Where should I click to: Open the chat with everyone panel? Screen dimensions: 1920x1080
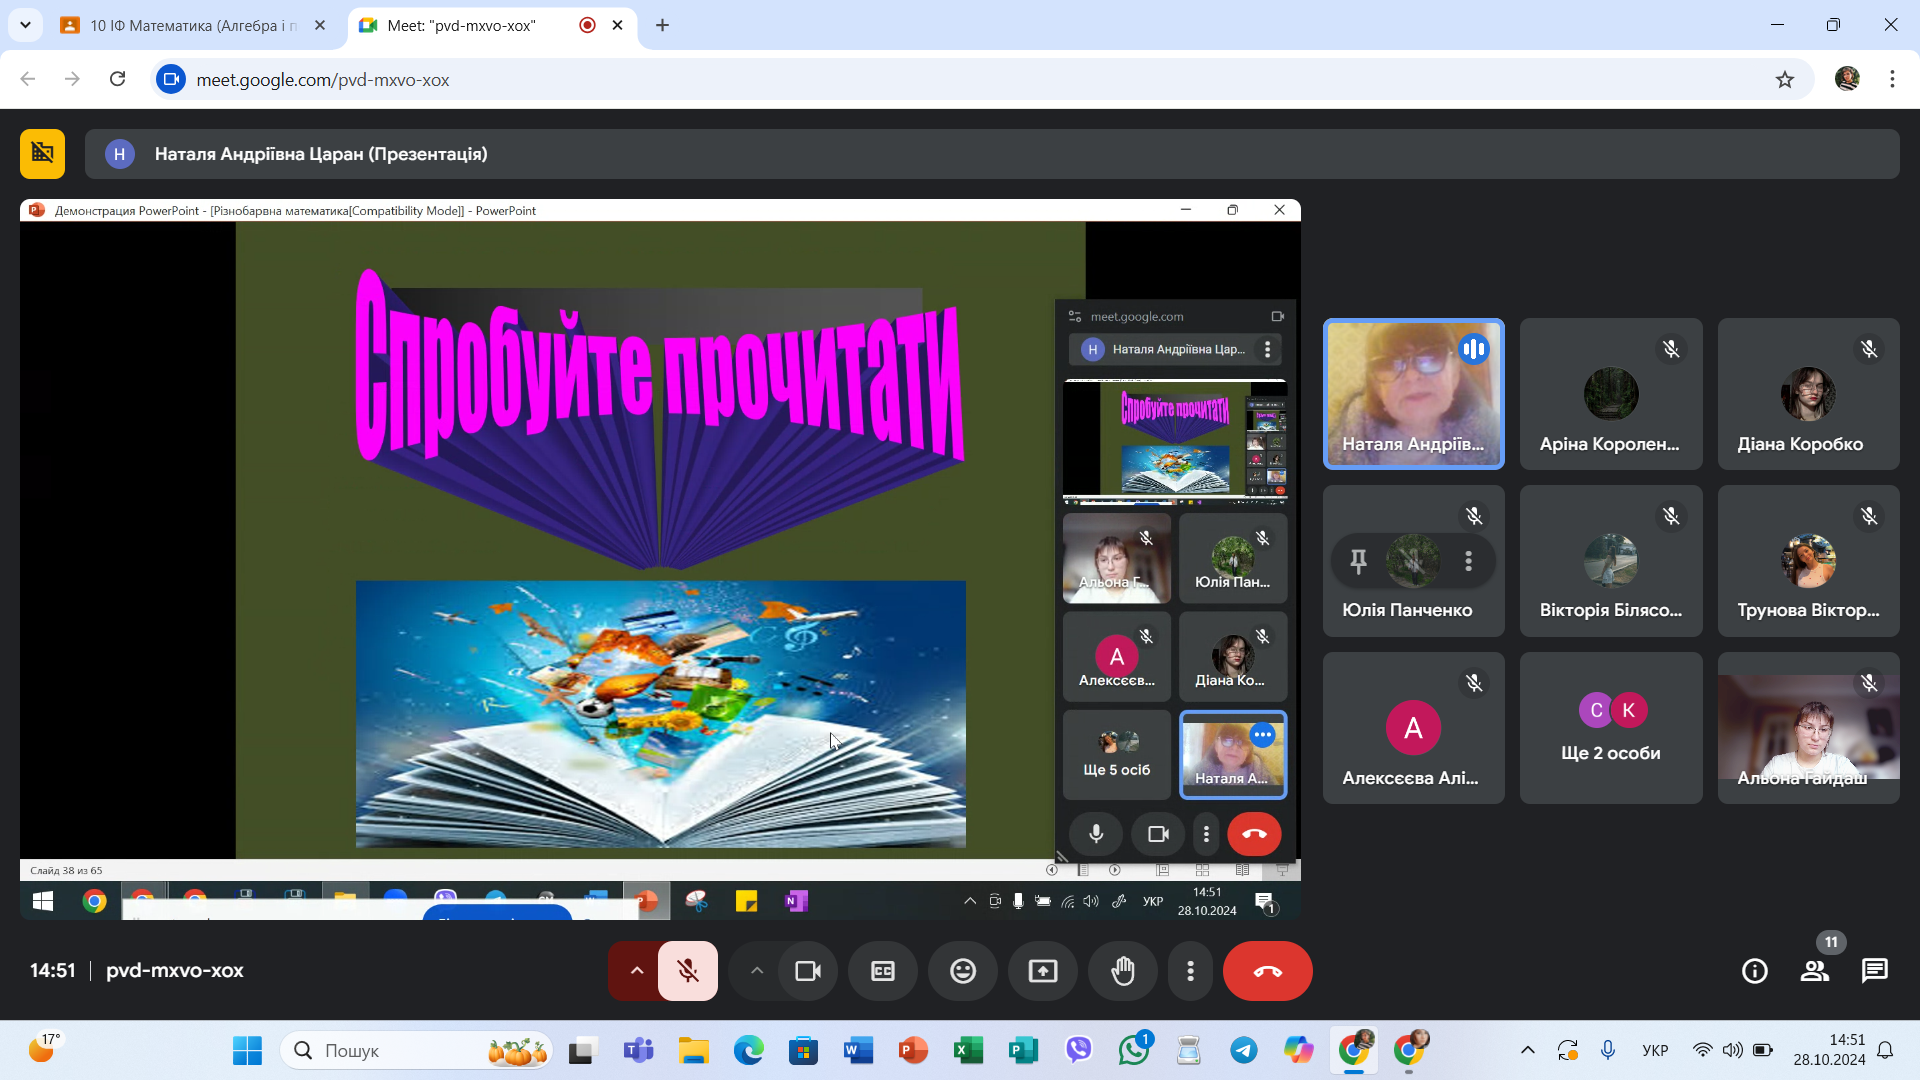[1875, 971]
